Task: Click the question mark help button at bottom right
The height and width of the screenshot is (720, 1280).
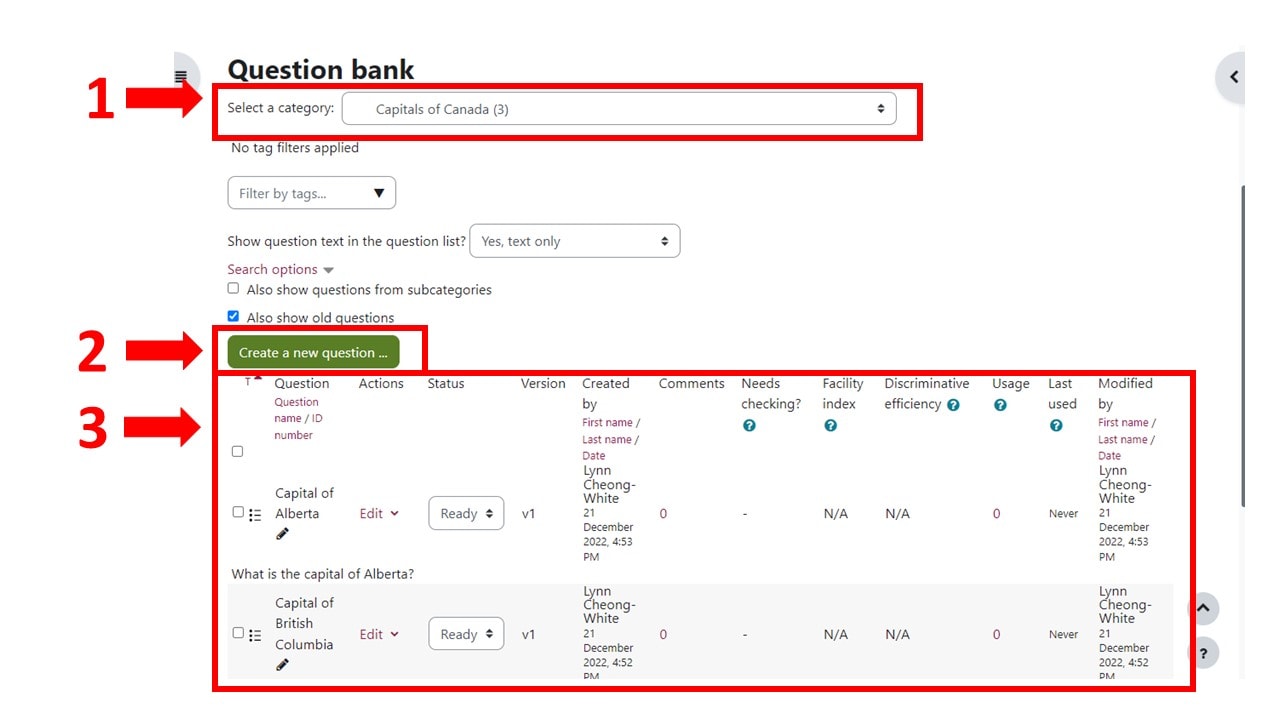Action: pyautogui.click(x=1203, y=652)
